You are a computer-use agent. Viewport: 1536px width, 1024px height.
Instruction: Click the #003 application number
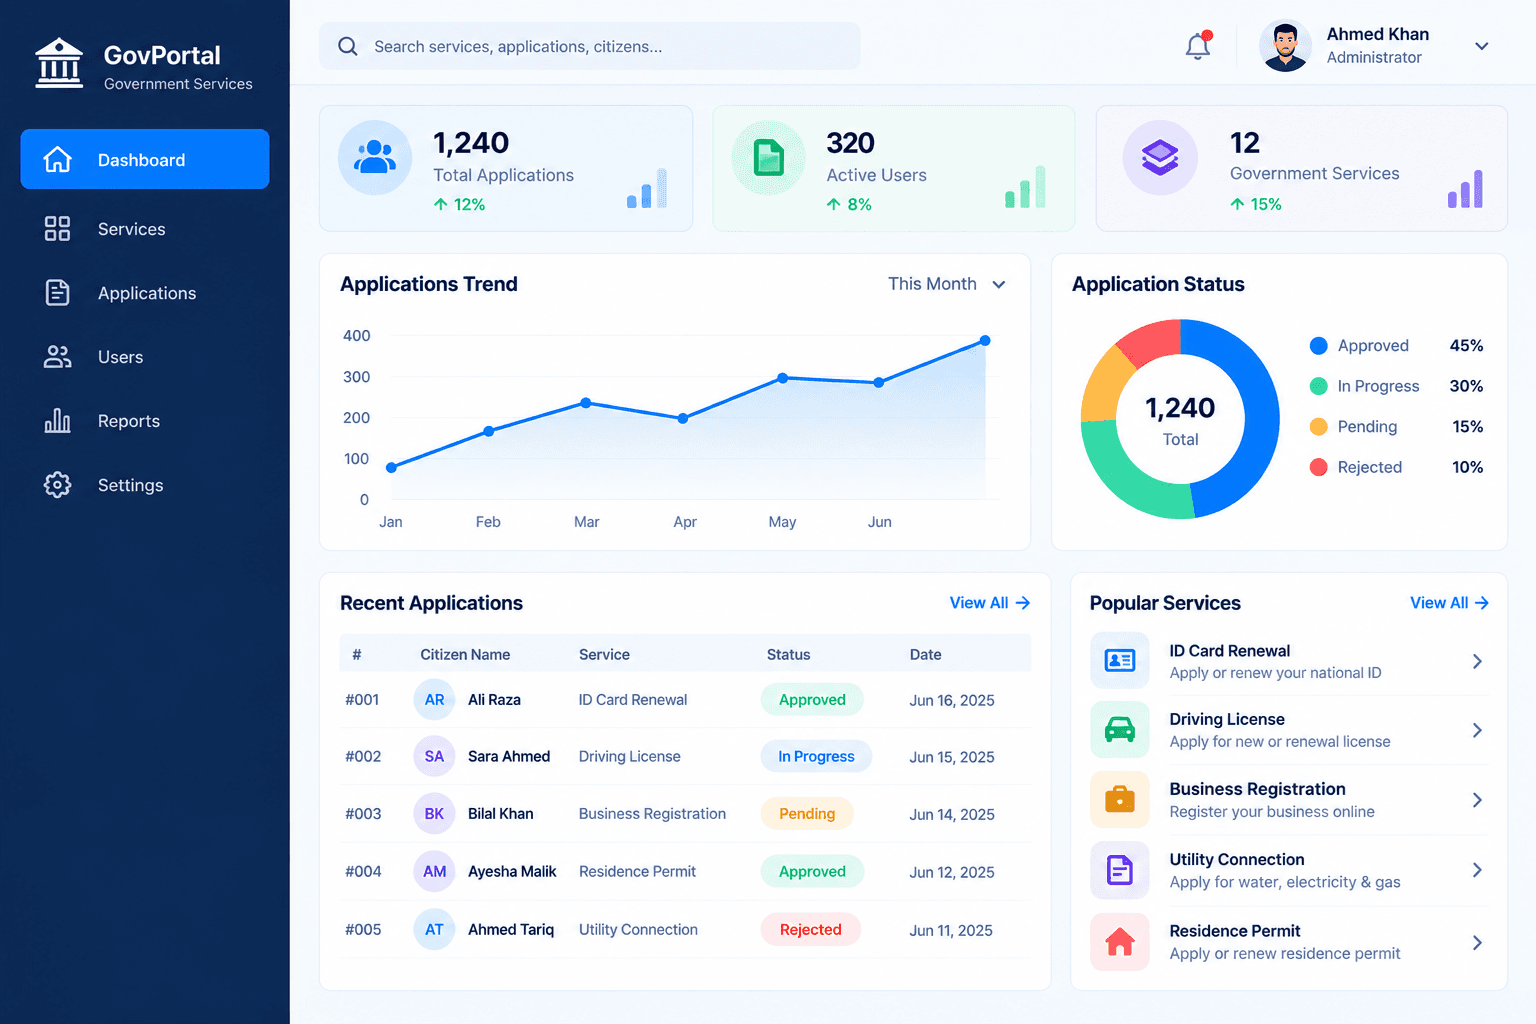pos(363,814)
